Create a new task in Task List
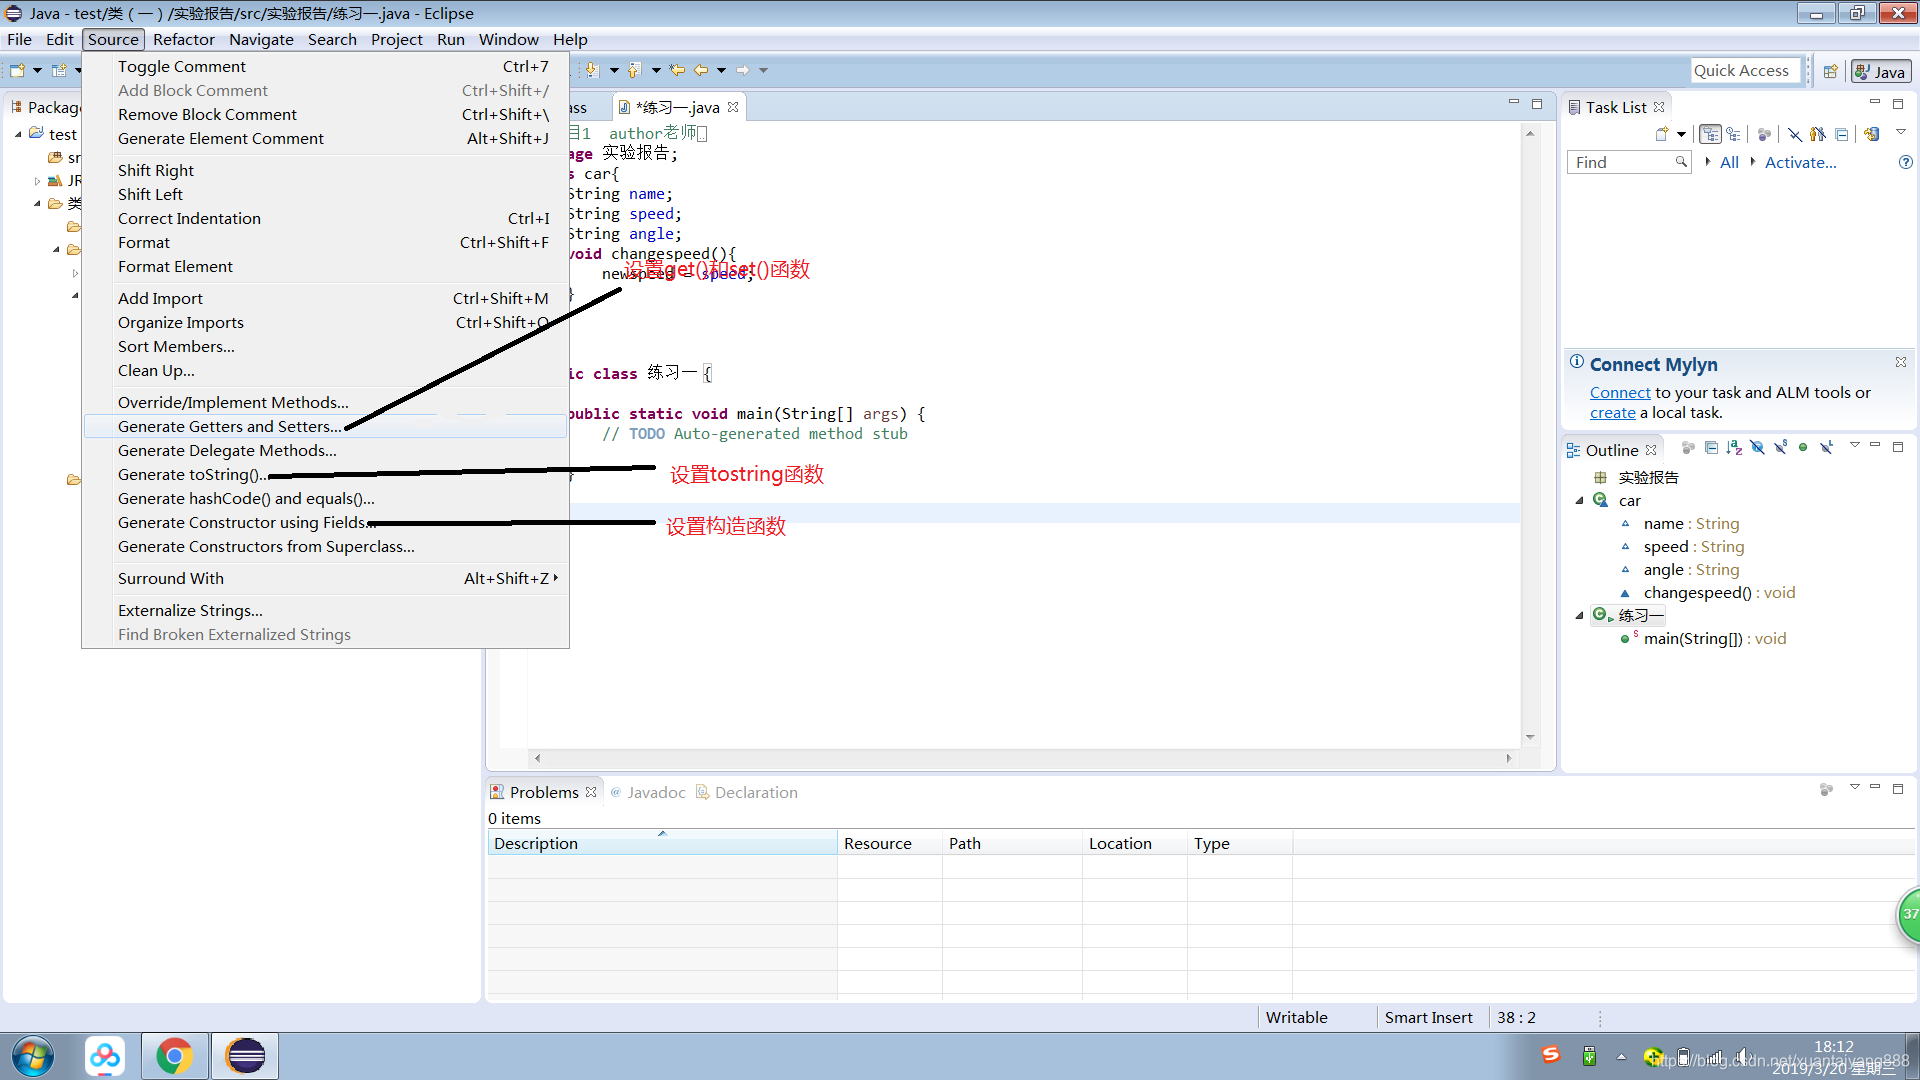The image size is (1920, 1080). [x=1662, y=134]
